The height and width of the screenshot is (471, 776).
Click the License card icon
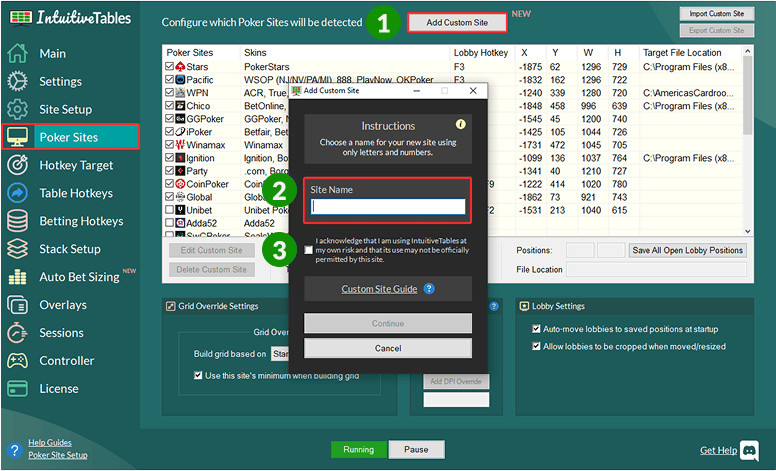(x=17, y=388)
